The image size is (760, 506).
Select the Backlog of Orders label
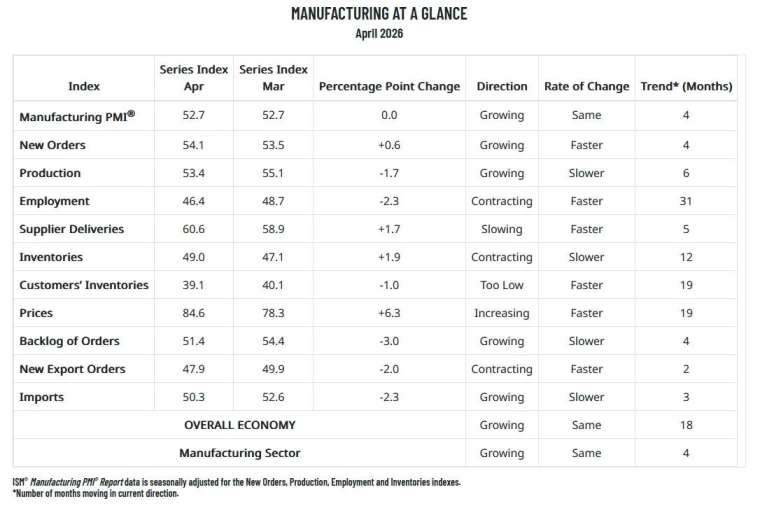(69, 341)
